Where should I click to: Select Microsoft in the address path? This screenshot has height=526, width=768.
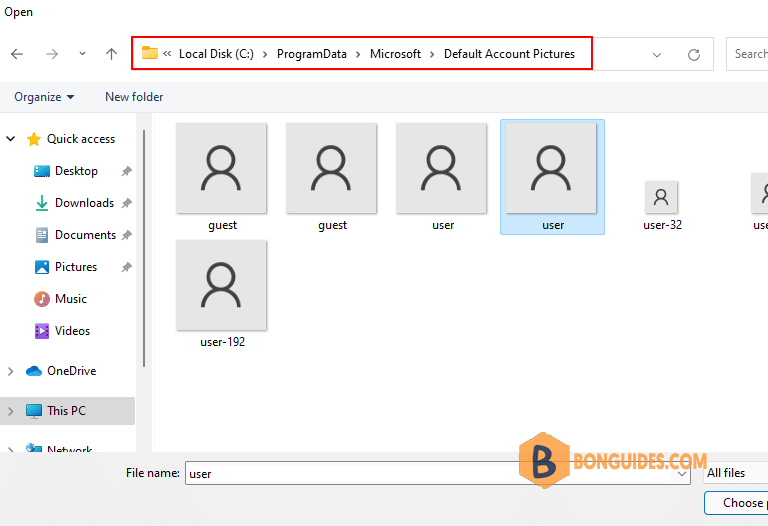click(395, 54)
